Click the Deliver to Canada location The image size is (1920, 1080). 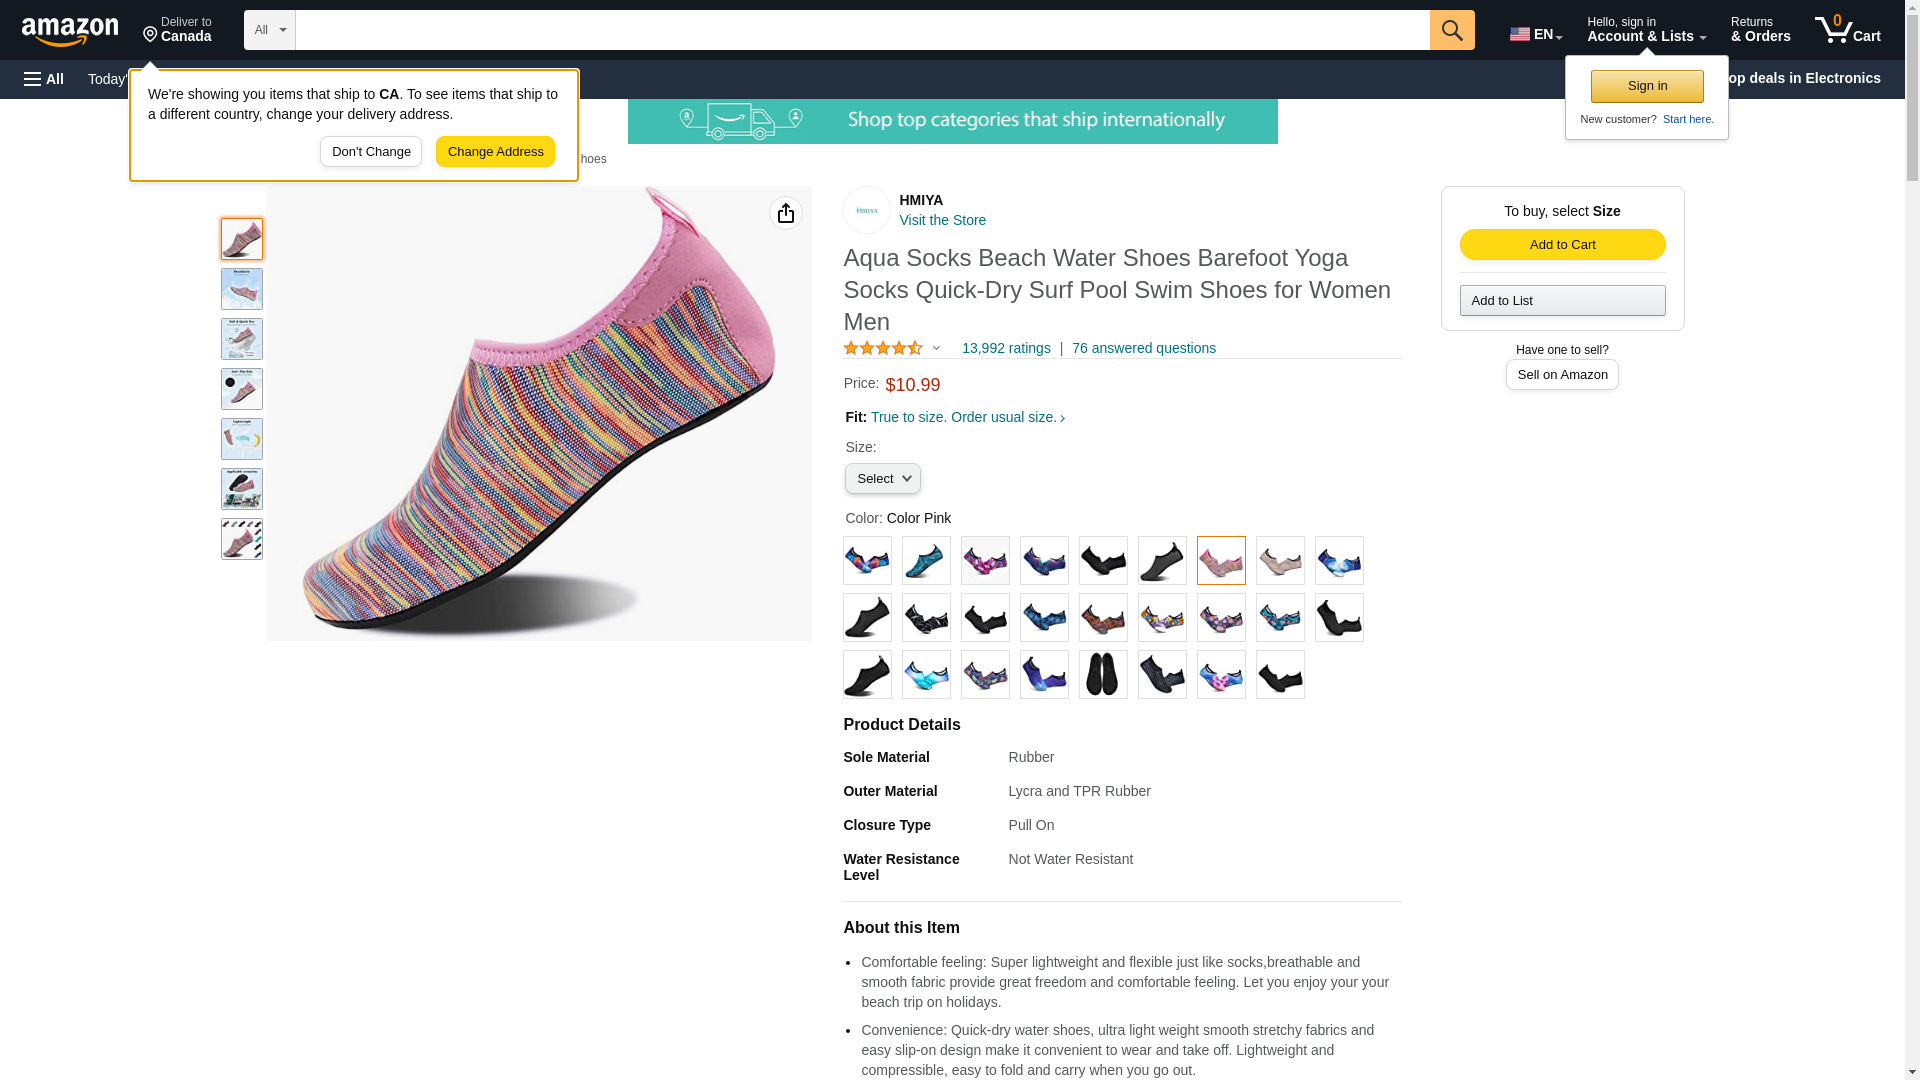point(177,30)
